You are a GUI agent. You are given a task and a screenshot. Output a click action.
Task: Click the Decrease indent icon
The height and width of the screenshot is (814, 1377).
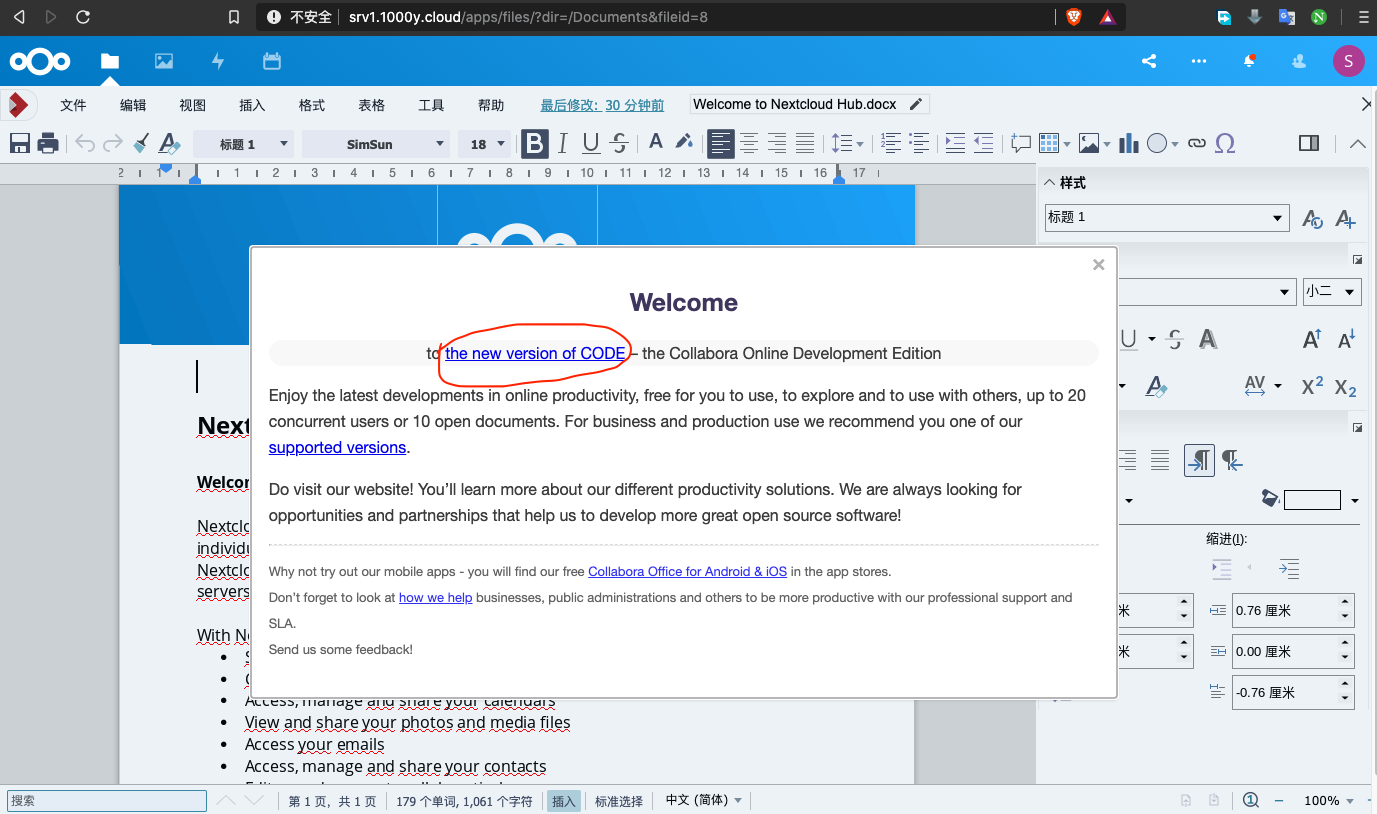(983, 144)
